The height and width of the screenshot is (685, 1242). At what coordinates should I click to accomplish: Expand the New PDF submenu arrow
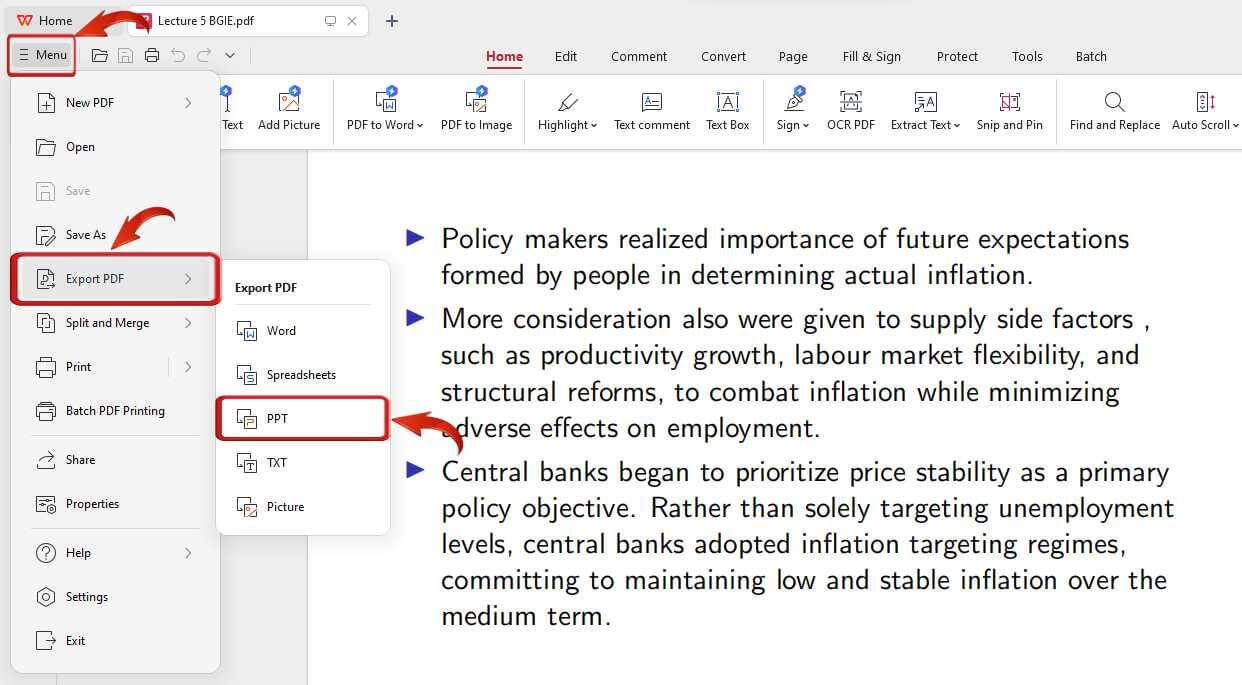(x=188, y=102)
